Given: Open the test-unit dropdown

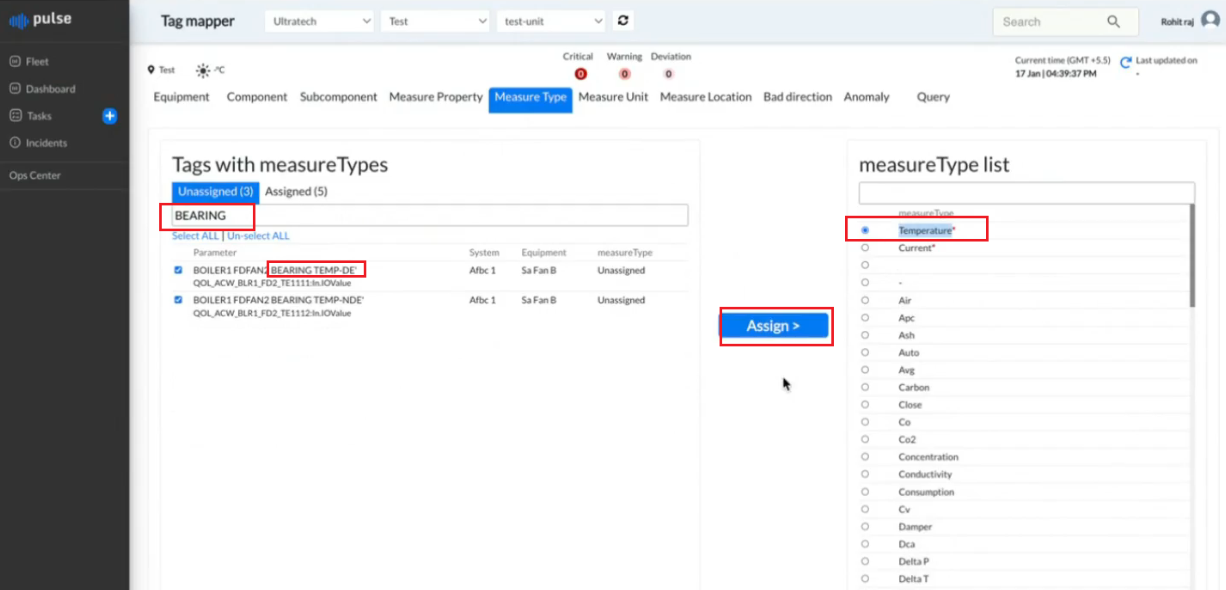Looking at the screenshot, I should coord(551,21).
